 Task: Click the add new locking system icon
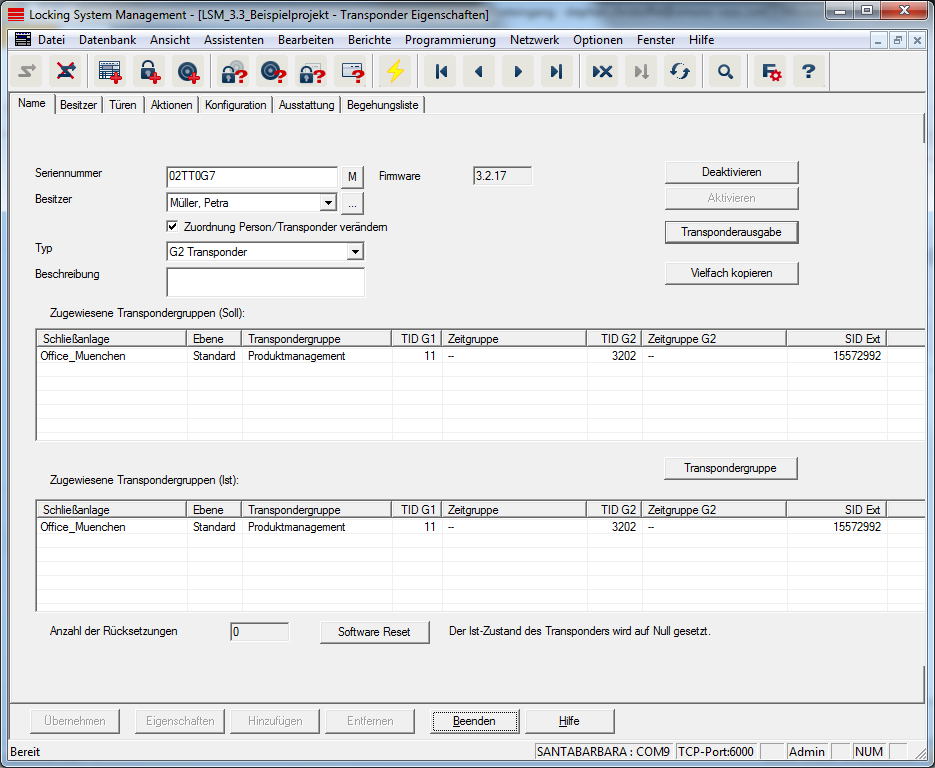click(109, 72)
